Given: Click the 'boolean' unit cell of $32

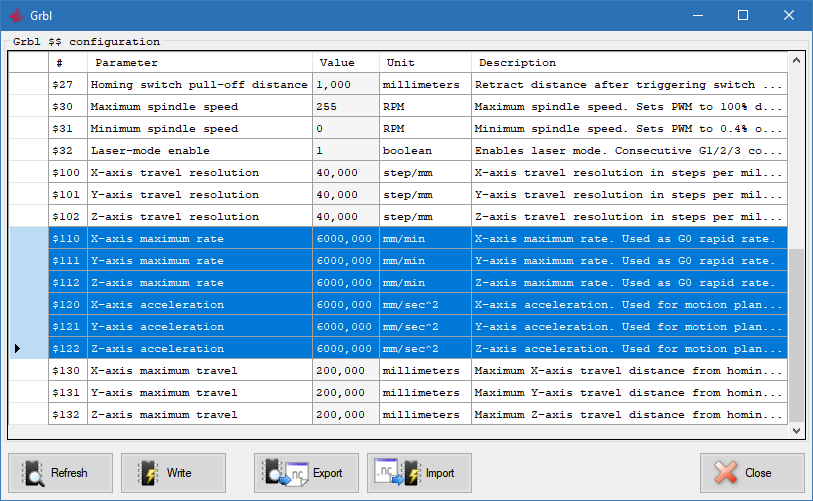Looking at the screenshot, I should (425, 150).
